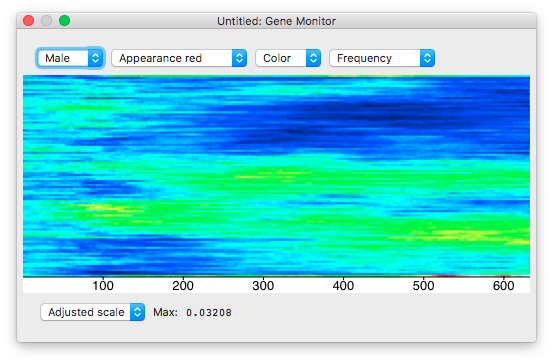Image resolution: width=553 pixels, height=363 pixels.
Task: Click the Max value 0.03208 readout
Action: (x=209, y=313)
